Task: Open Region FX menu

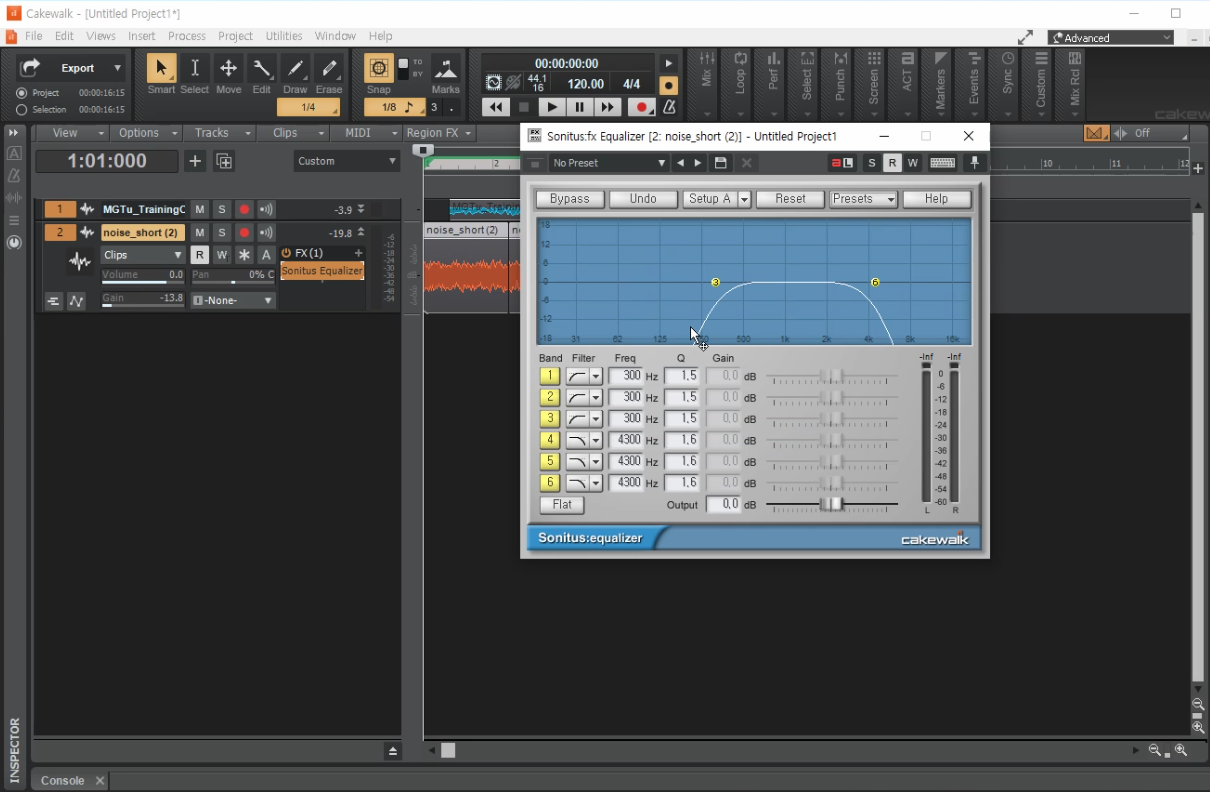Action: tap(440, 133)
